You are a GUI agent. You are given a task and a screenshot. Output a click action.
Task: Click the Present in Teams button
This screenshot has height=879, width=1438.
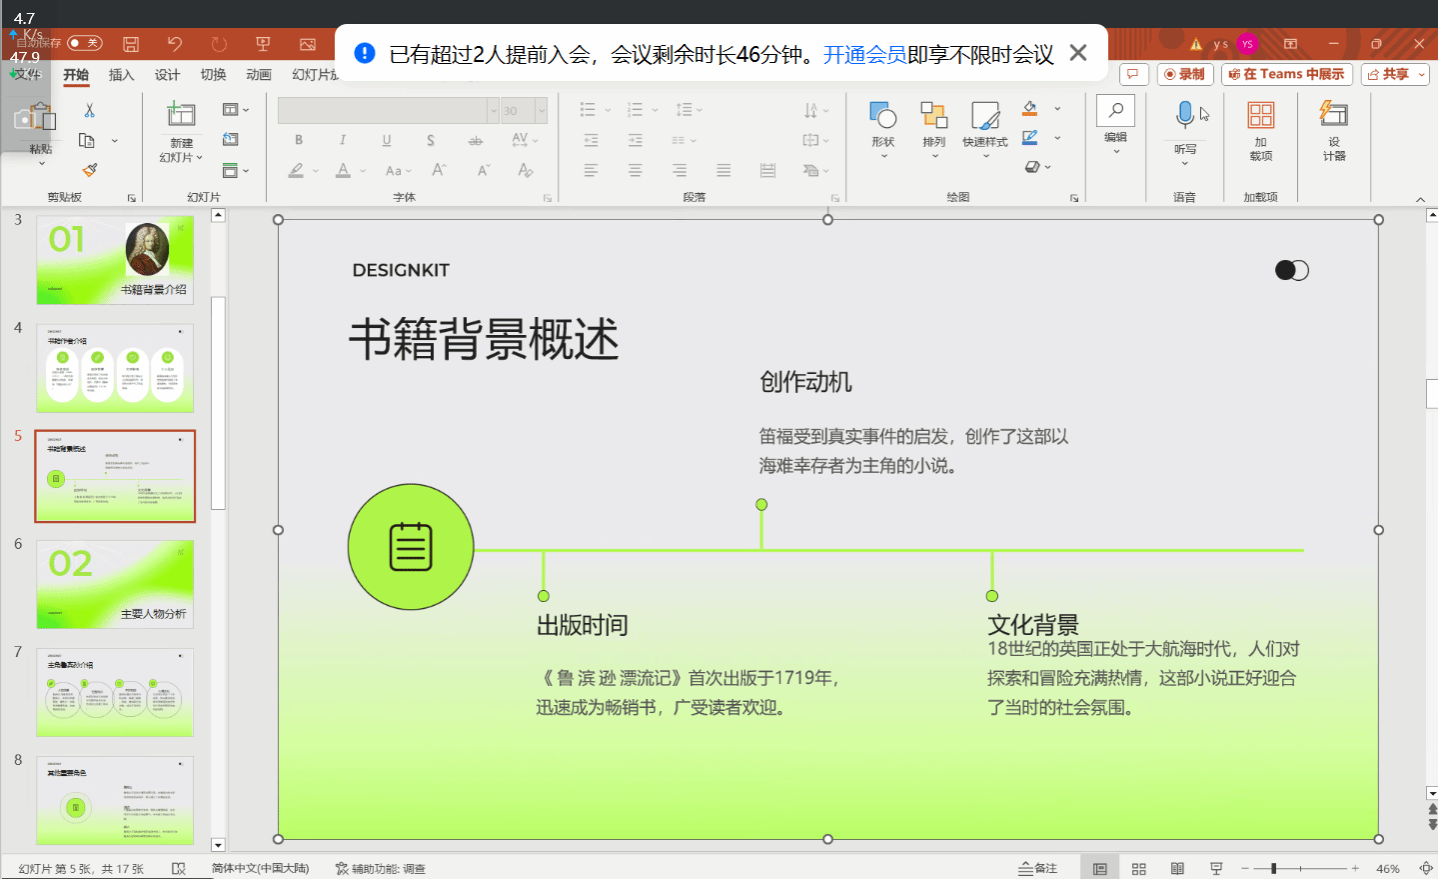1286,75
